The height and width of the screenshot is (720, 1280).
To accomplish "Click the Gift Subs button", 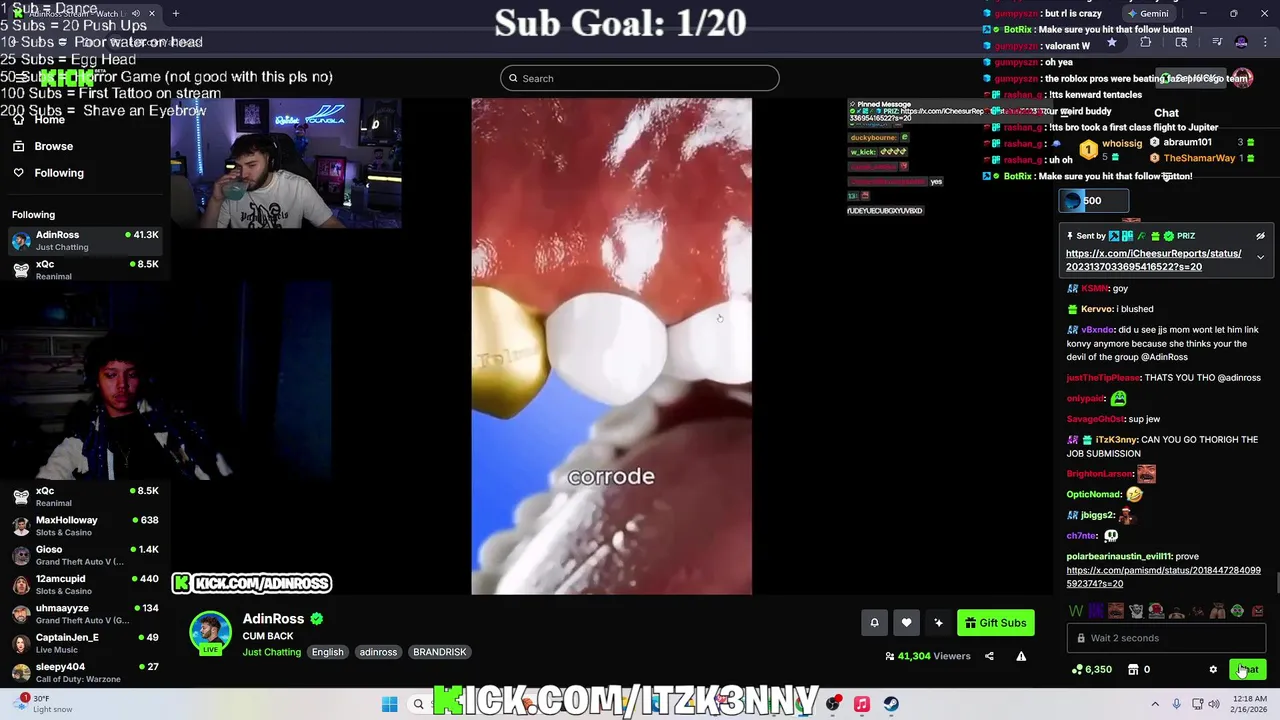I will (x=995, y=623).
